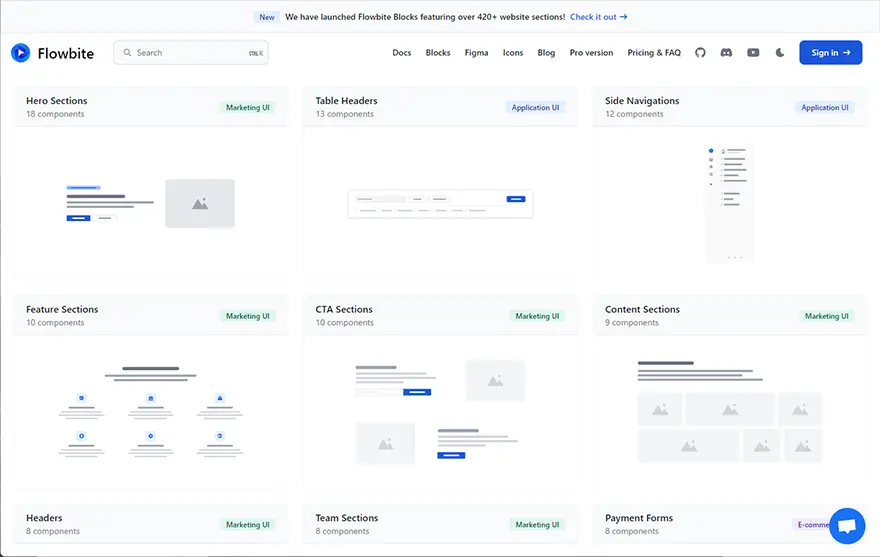The image size is (880, 557).
Task: Open the Payment Forms card title
Action: click(639, 518)
